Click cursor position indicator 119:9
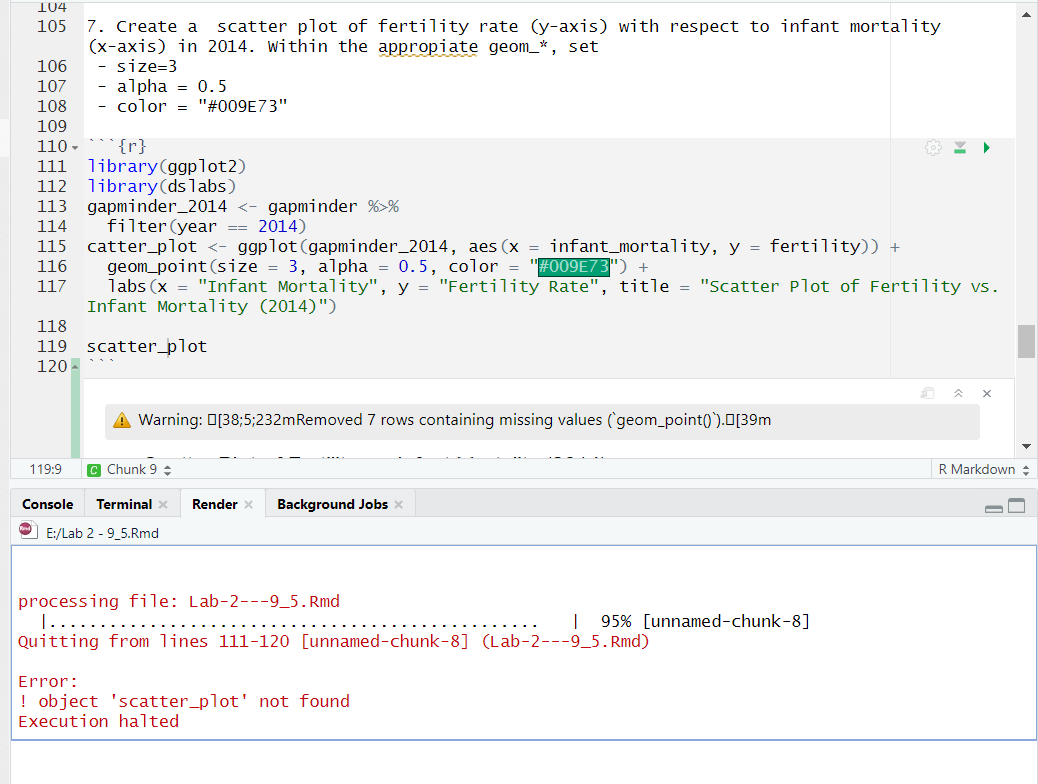This screenshot has height=784, width=1038. click(x=46, y=469)
